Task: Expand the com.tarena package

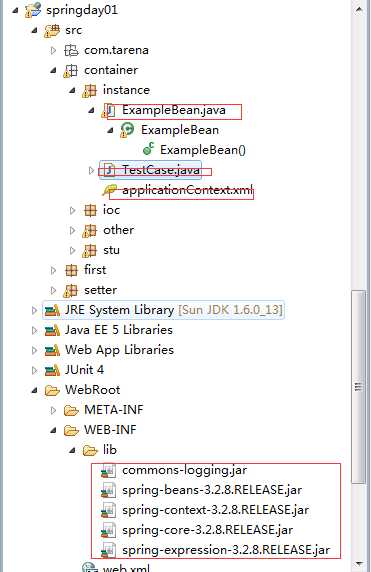Action: pyautogui.click(x=53, y=50)
